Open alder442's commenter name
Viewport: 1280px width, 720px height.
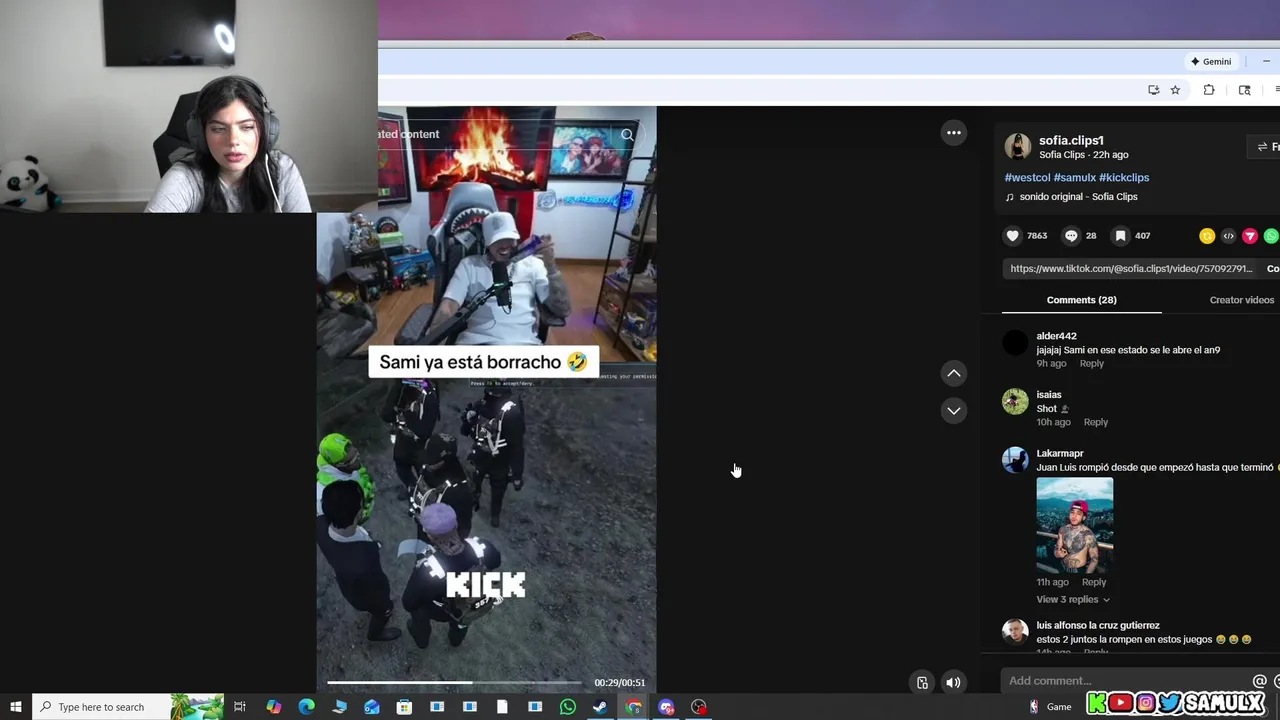[x=1056, y=336]
